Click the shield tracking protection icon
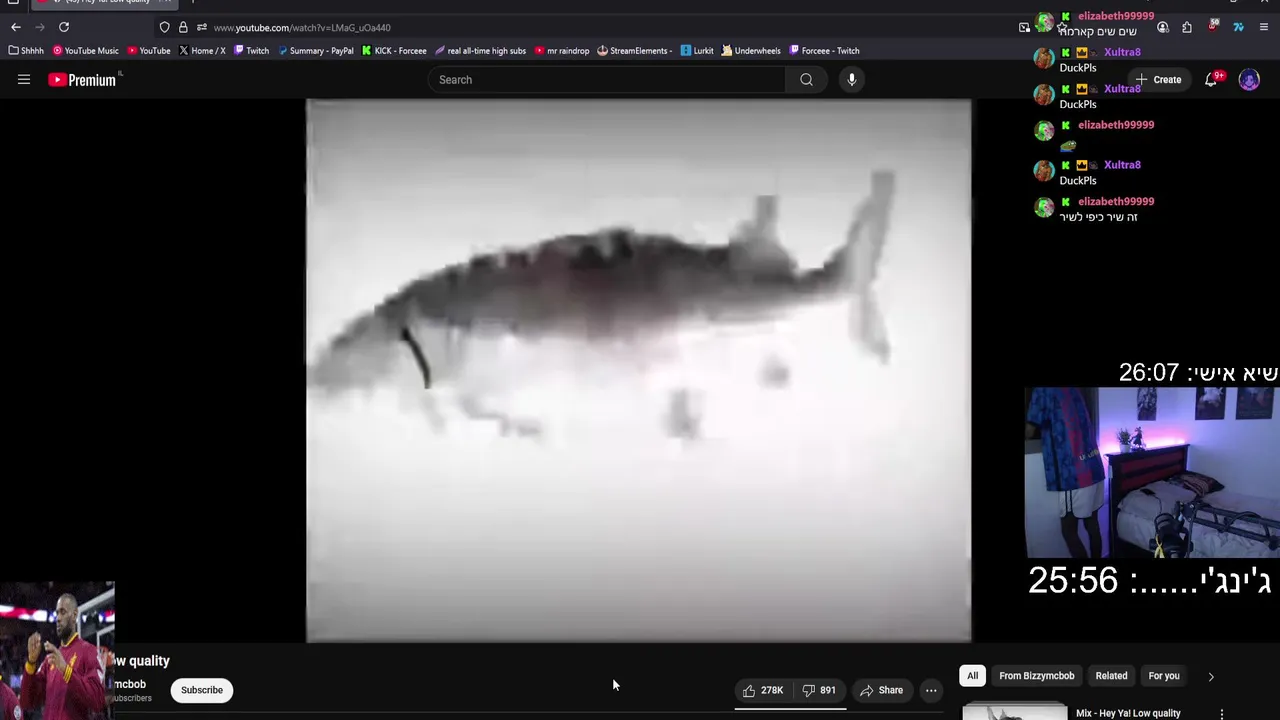 (x=165, y=27)
